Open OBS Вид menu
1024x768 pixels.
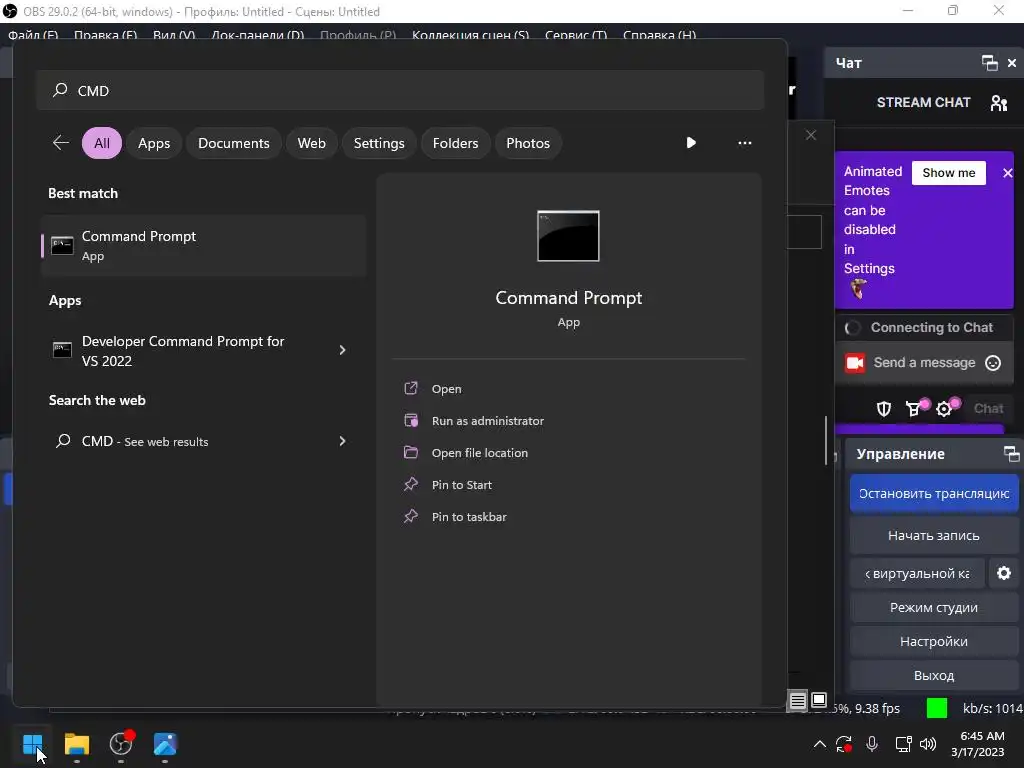click(x=174, y=34)
